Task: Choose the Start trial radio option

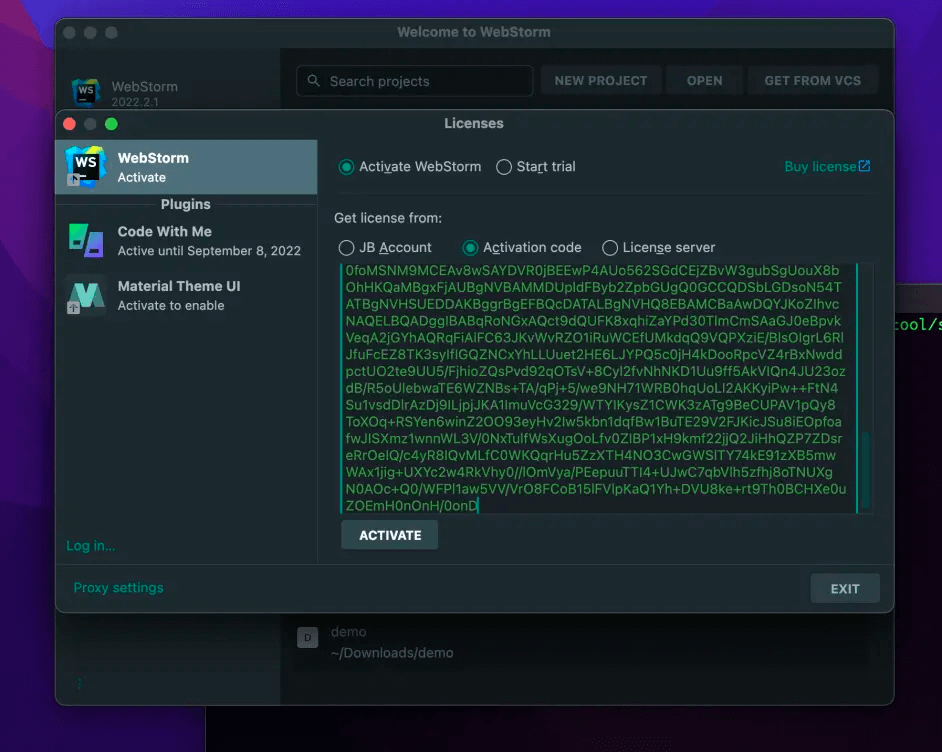Action: coord(504,167)
